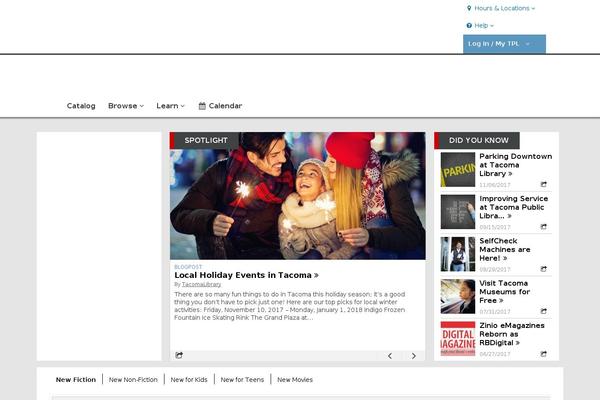Share the SelfCheck Machines post
The width and height of the screenshot is (600, 400).
543,269
